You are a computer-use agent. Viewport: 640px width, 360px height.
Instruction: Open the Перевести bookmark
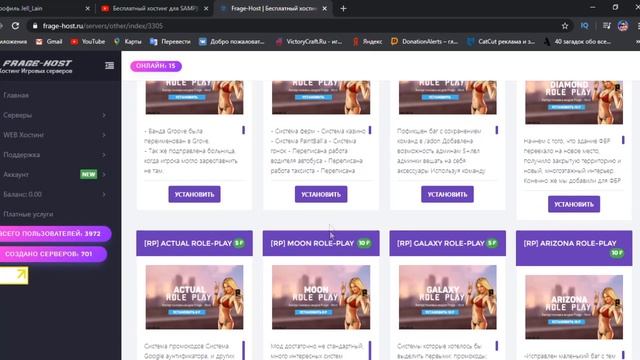(x=170, y=42)
